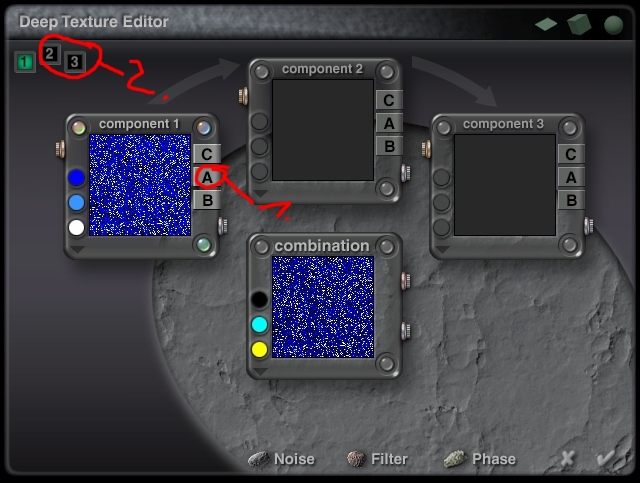The height and width of the screenshot is (483, 640).
Task: Expand the triangle menu under component 1
Action: pos(77,249)
